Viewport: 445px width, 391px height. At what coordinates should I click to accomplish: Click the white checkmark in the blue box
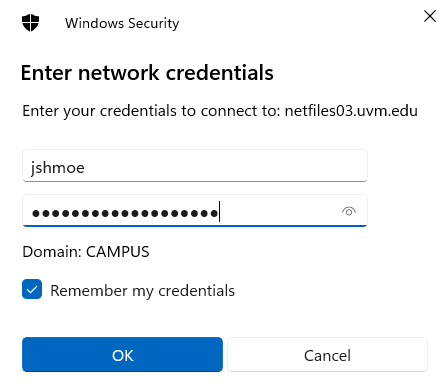pyautogui.click(x=32, y=289)
